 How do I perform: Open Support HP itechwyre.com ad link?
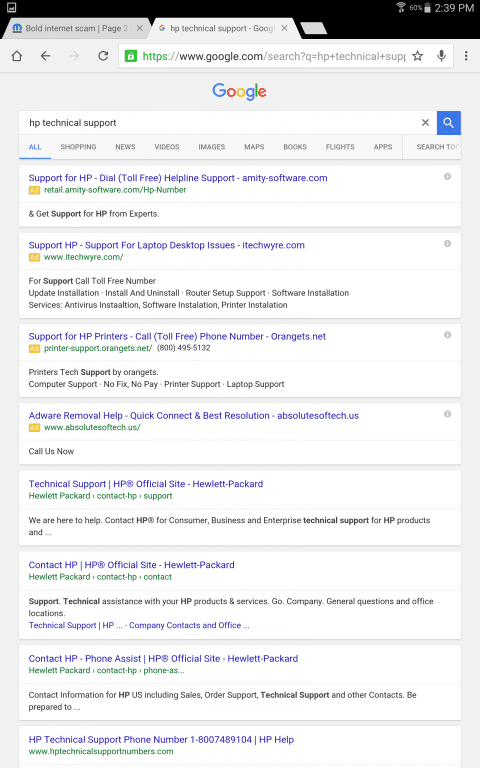[167, 245]
